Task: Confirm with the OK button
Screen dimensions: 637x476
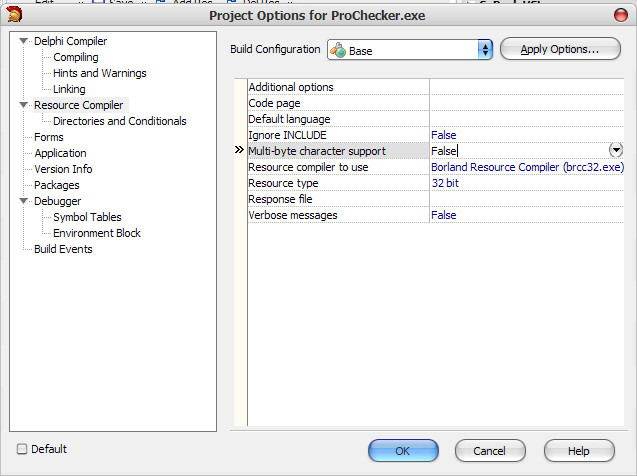Action: point(403,451)
